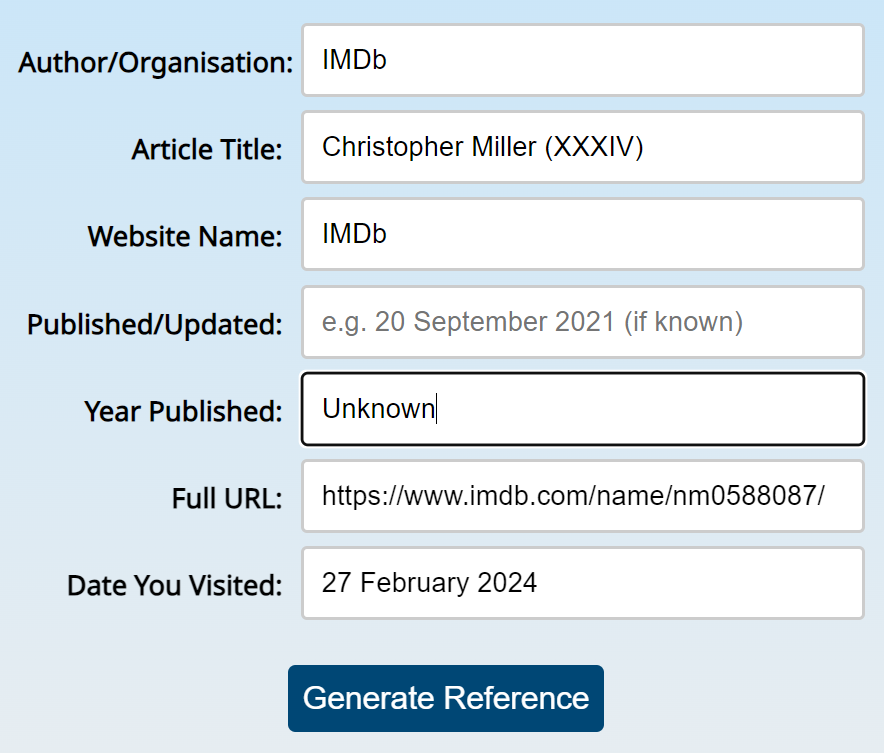Screen dimensions: 884x753
Task: Click the Website Name text field
Action: 583,234
